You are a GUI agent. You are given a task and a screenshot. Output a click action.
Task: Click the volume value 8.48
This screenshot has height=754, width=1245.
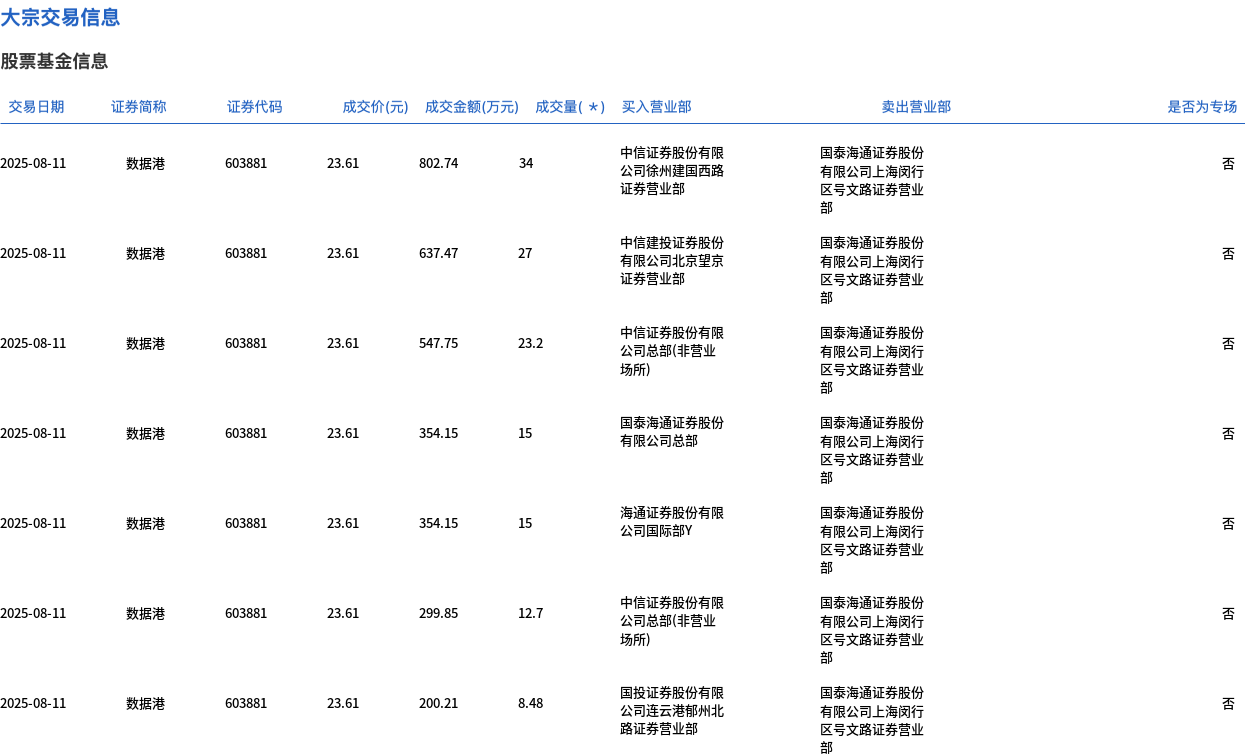click(531, 703)
